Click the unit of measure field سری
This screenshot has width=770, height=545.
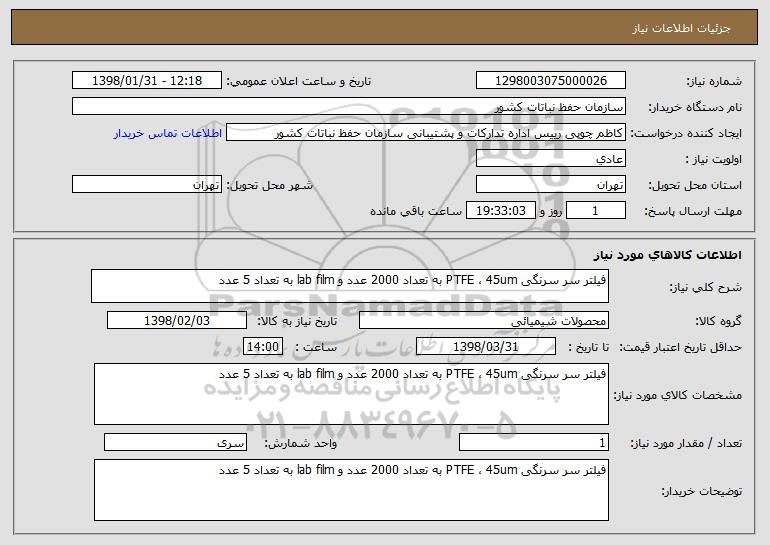coord(175,442)
